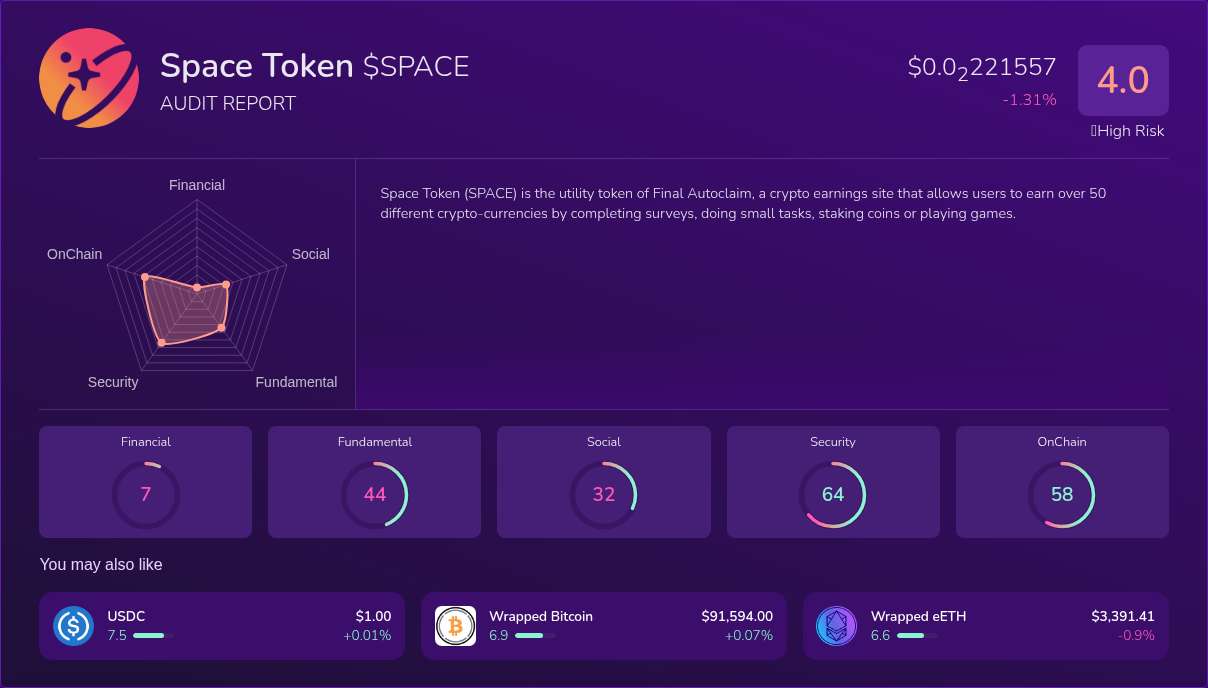Toggle the Fundamental score panel
Image resolution: width=1208 pixels, height=688 pixels.
(x=374, y=481)
